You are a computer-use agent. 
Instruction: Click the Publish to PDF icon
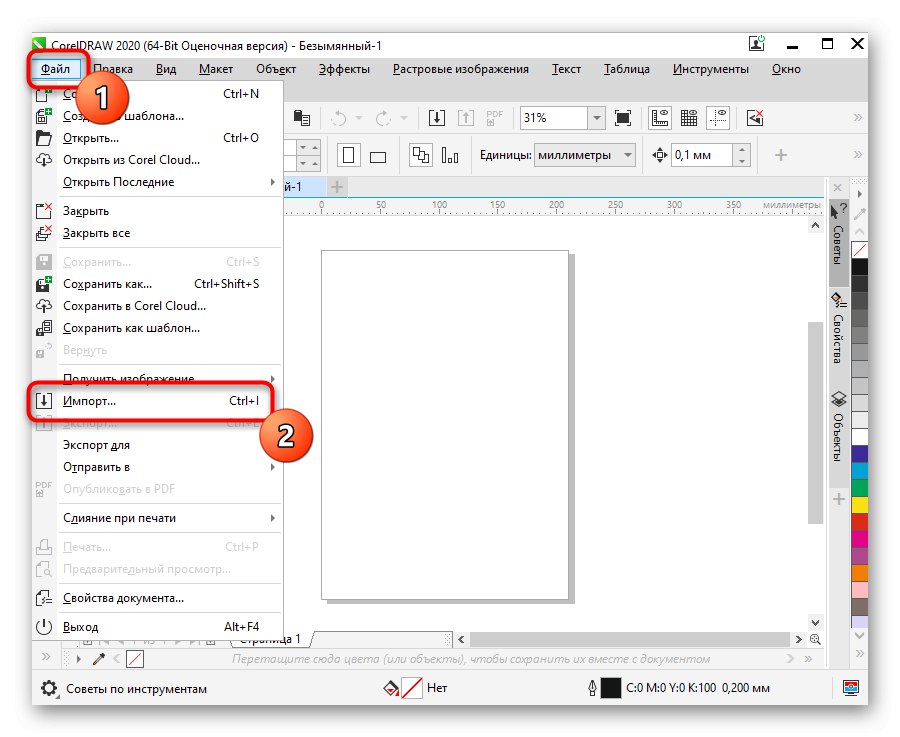click(x=493, y=118)
